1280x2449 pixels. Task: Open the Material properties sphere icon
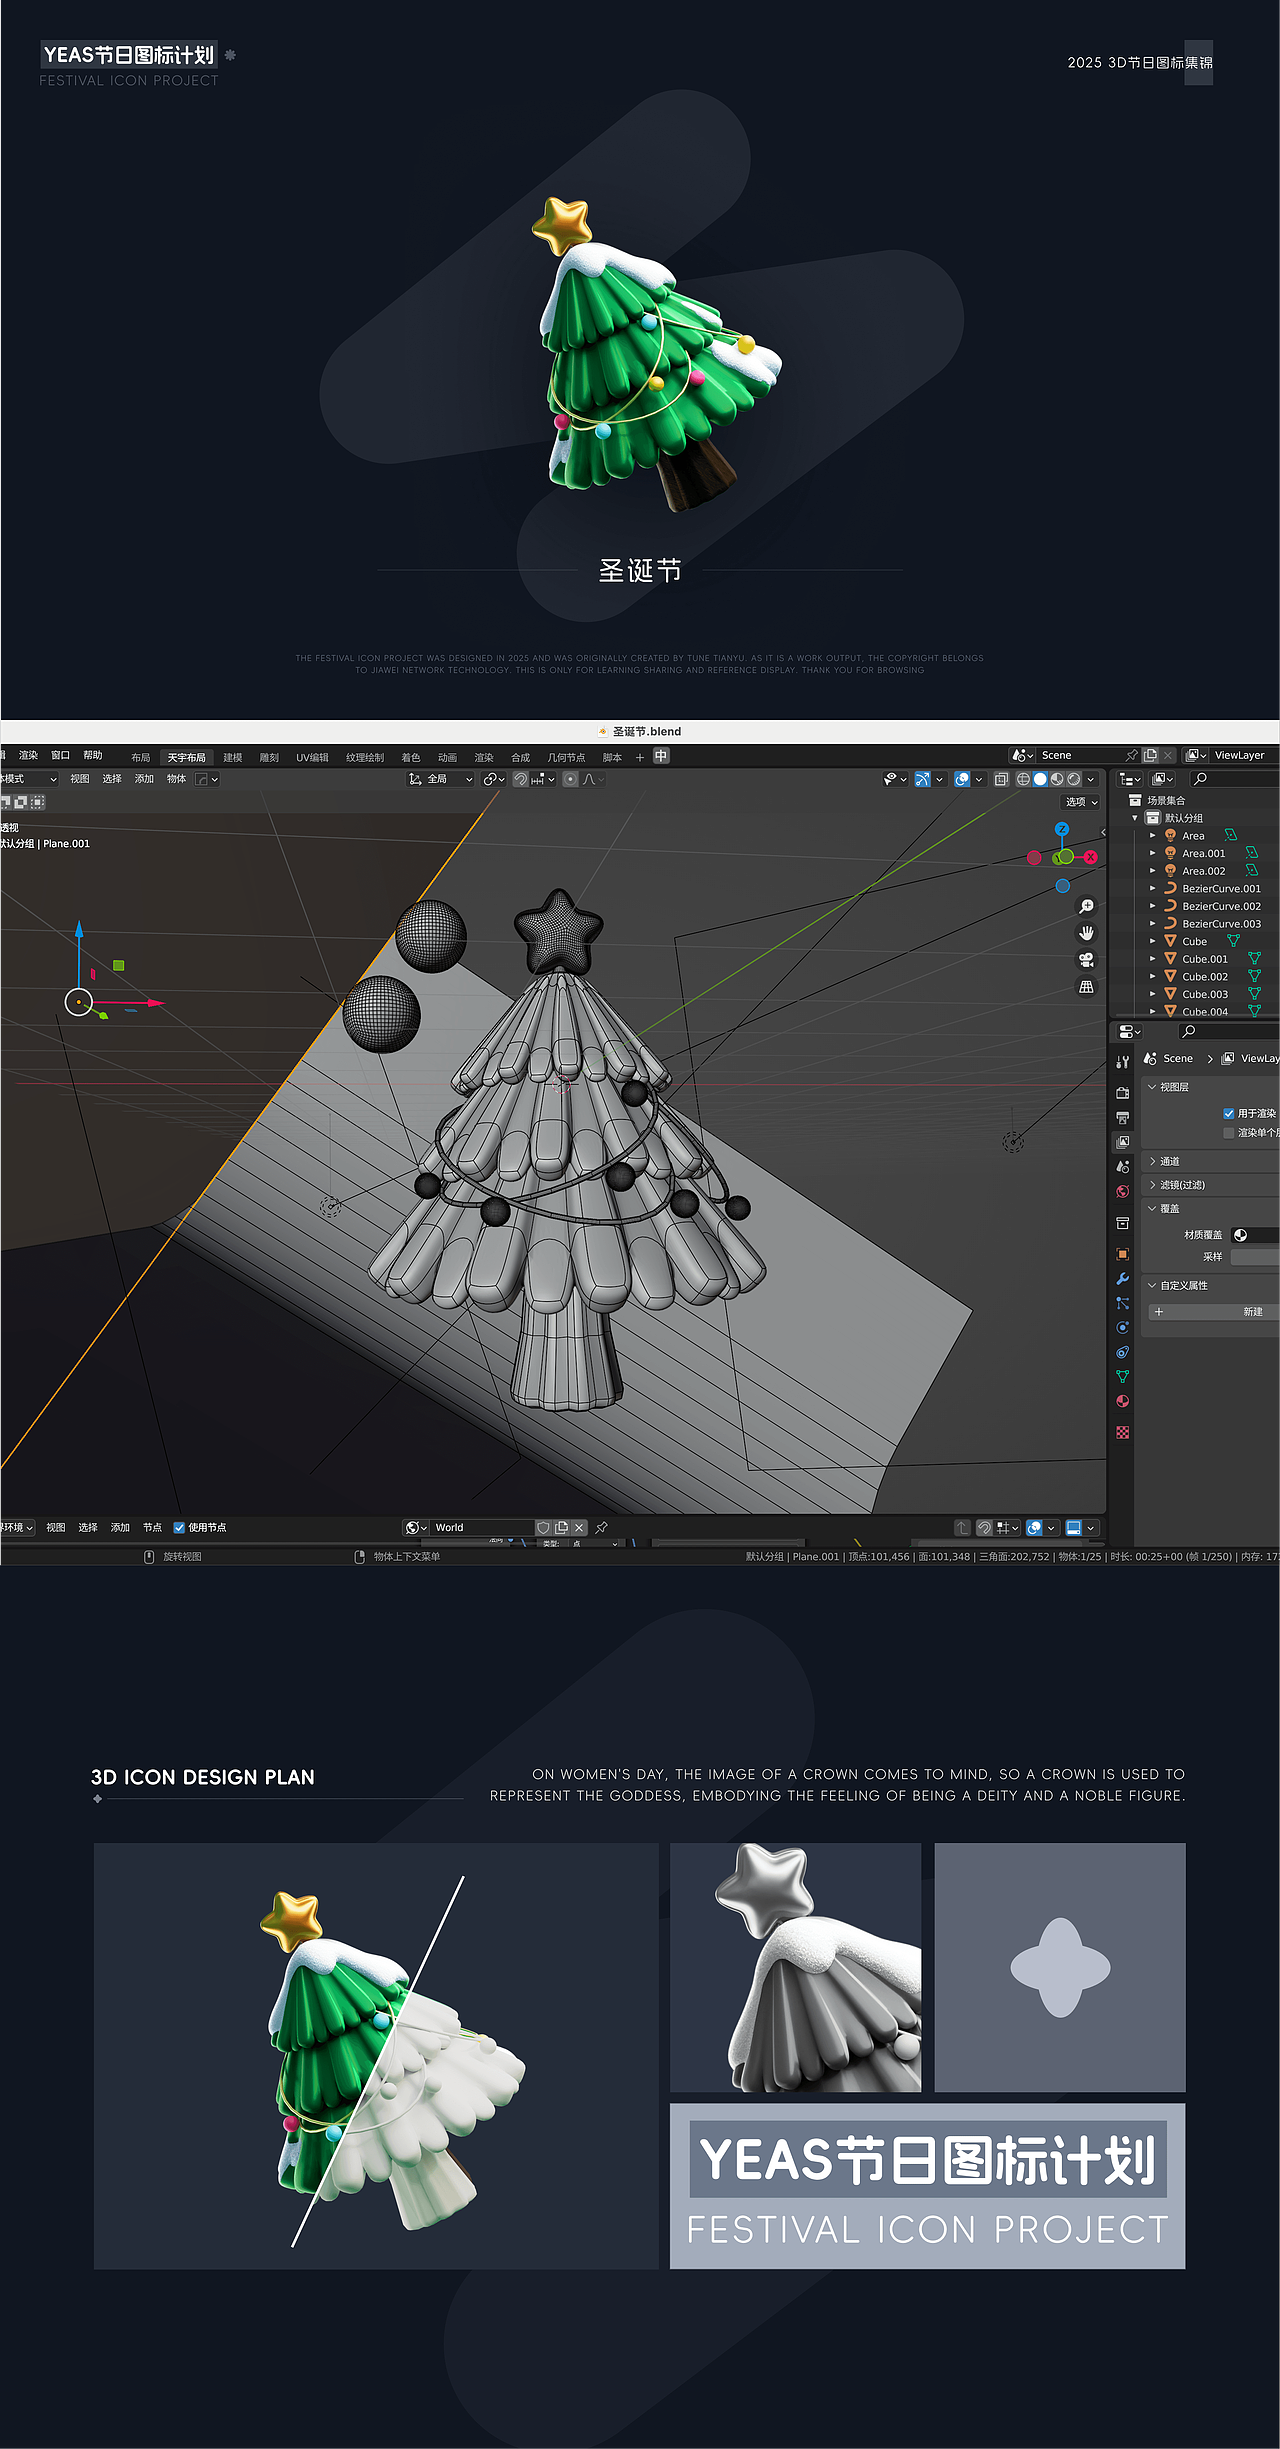point(1123,1401)
